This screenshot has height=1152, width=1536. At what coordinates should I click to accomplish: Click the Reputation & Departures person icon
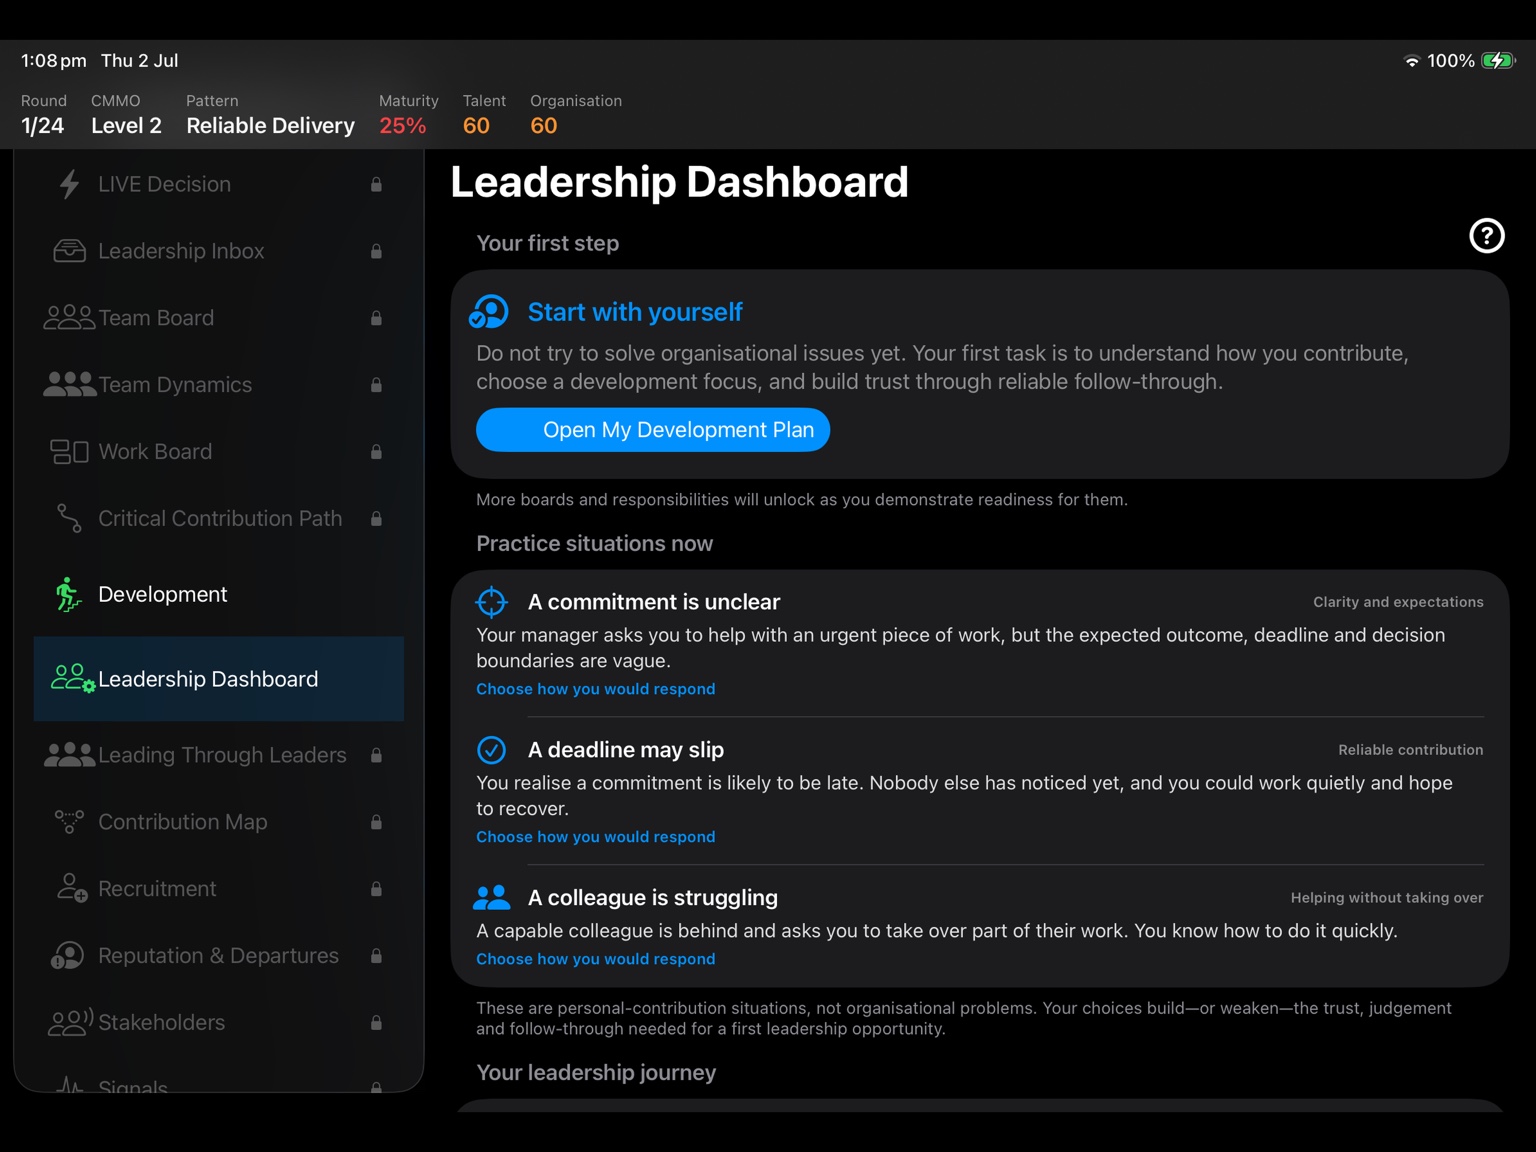click(68, 956)
